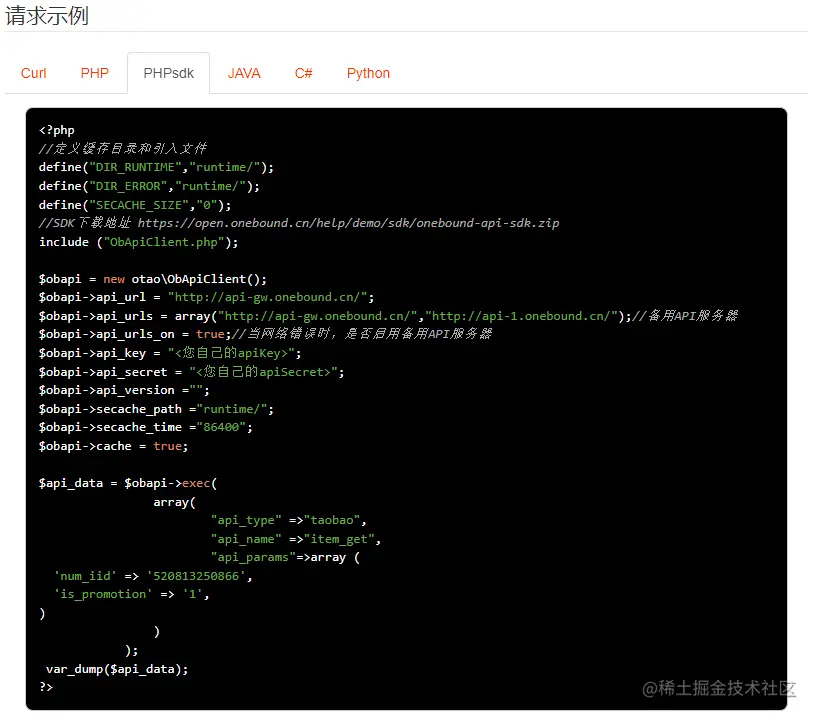Switch to the C# tab

(x=303, y=73)
